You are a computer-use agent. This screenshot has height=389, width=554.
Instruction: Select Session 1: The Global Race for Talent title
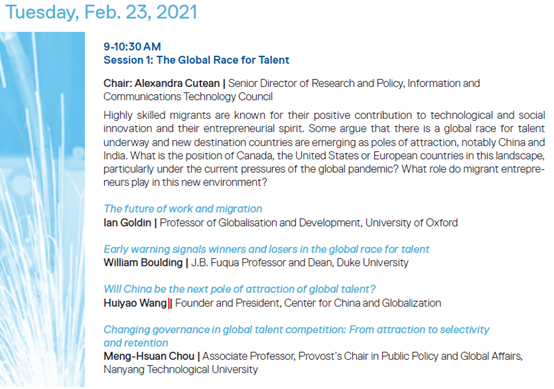(196, 60)
